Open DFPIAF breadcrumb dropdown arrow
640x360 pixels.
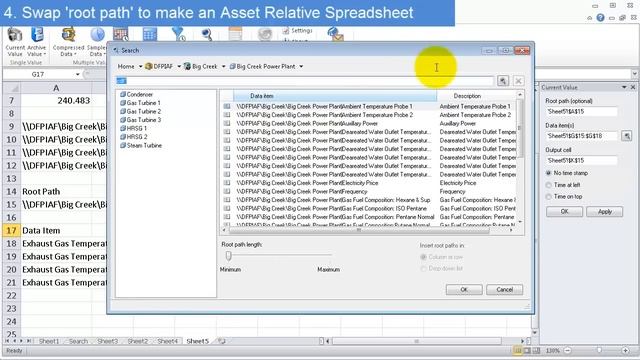(179, 67)
